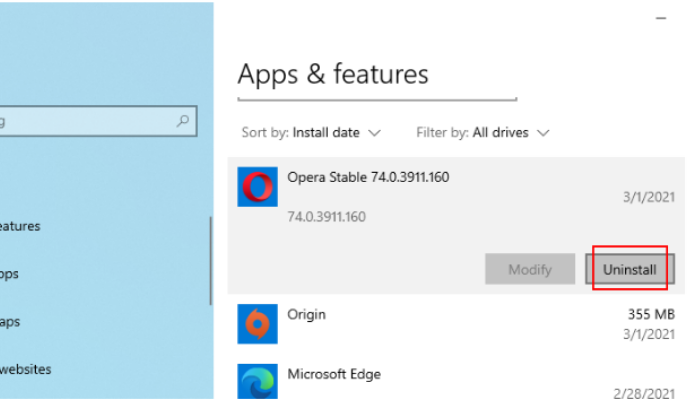The image size is (700, 400).
Task: Open the Filter by All drives dropdown
Action: (483, 133)
